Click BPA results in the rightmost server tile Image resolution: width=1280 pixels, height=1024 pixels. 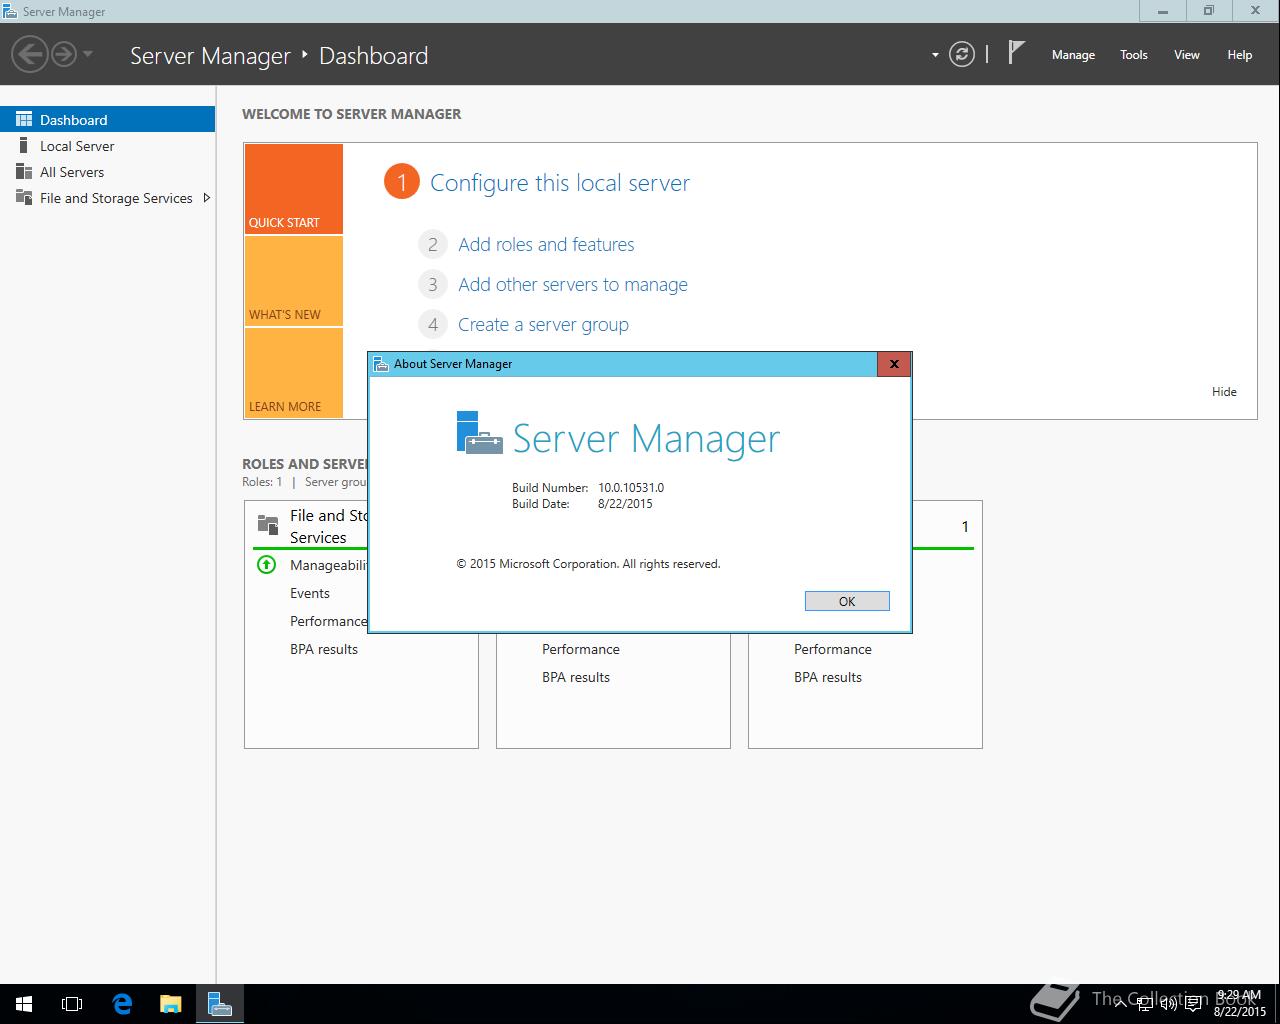828,677
